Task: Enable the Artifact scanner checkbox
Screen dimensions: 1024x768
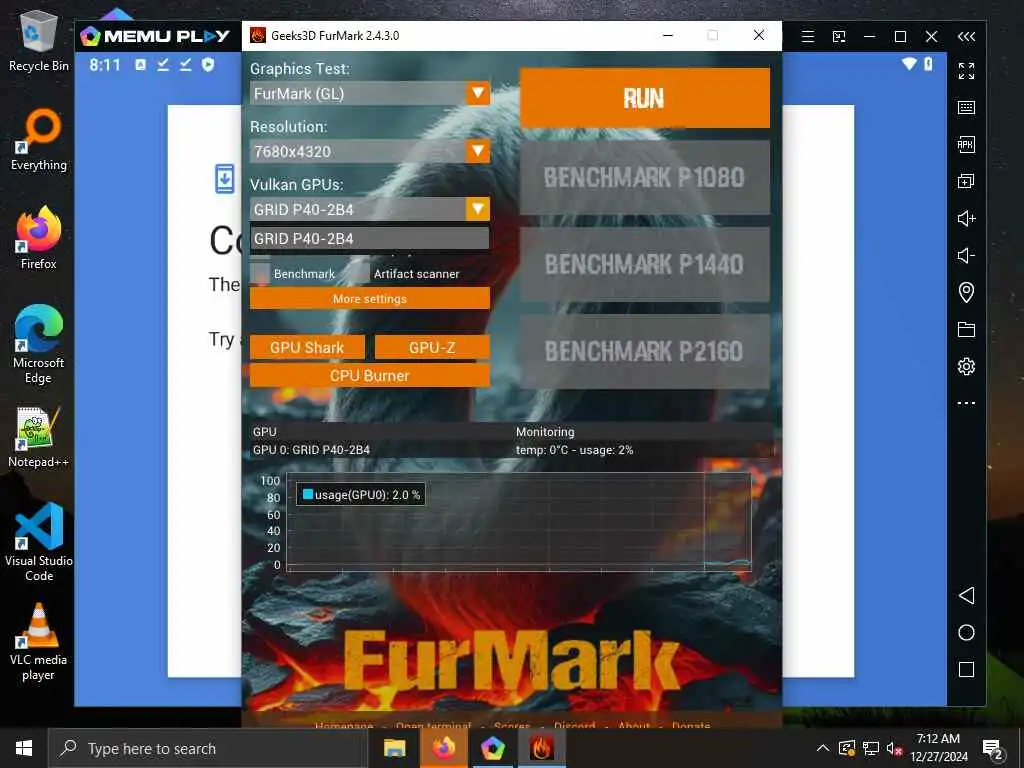Action: pos(360,274)
